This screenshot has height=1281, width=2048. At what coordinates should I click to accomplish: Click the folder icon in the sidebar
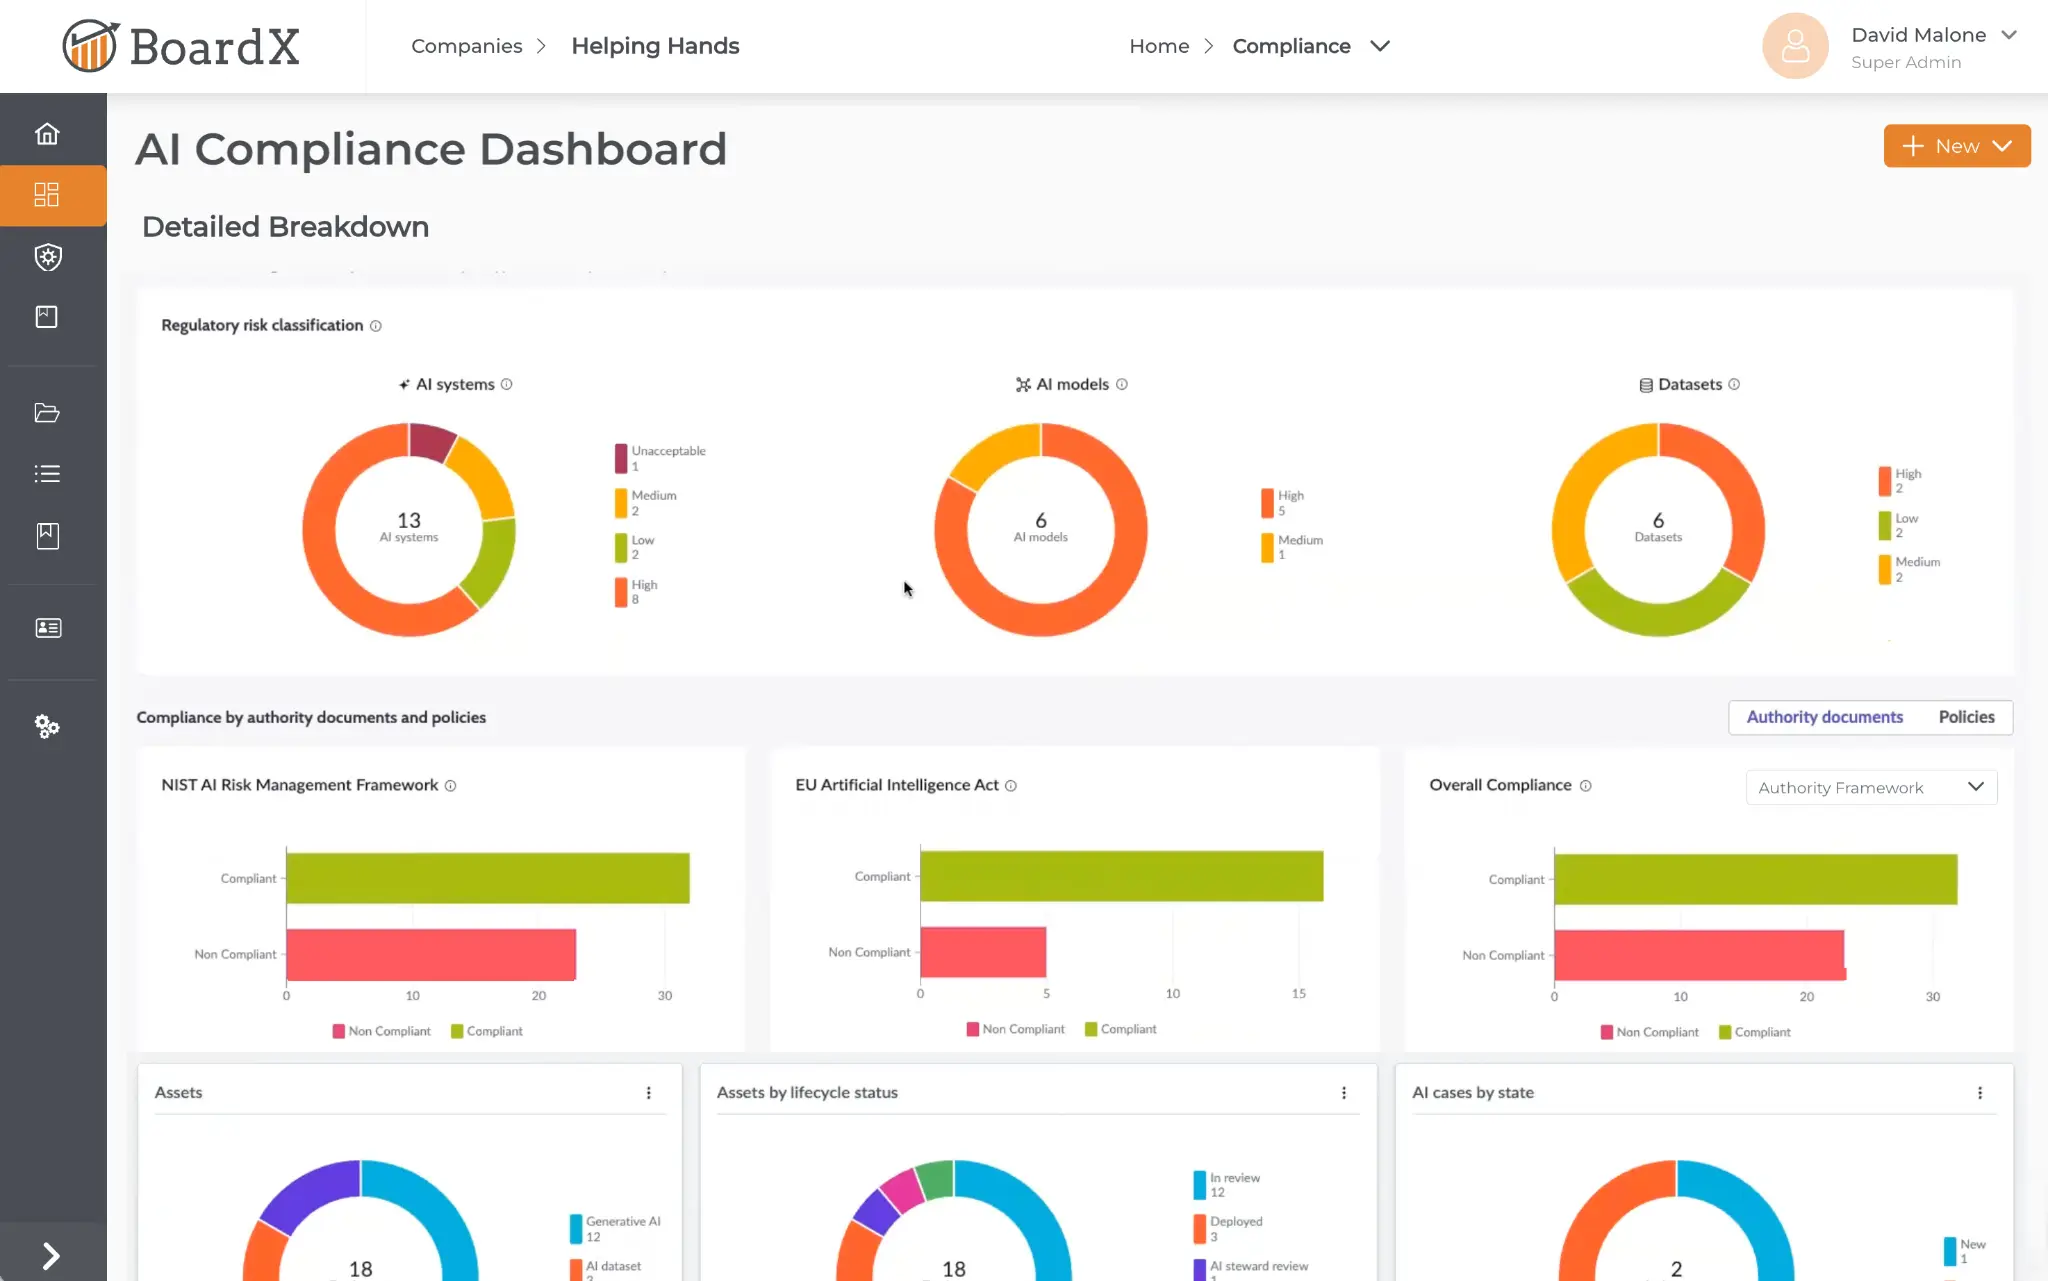(x=48, y=412)
